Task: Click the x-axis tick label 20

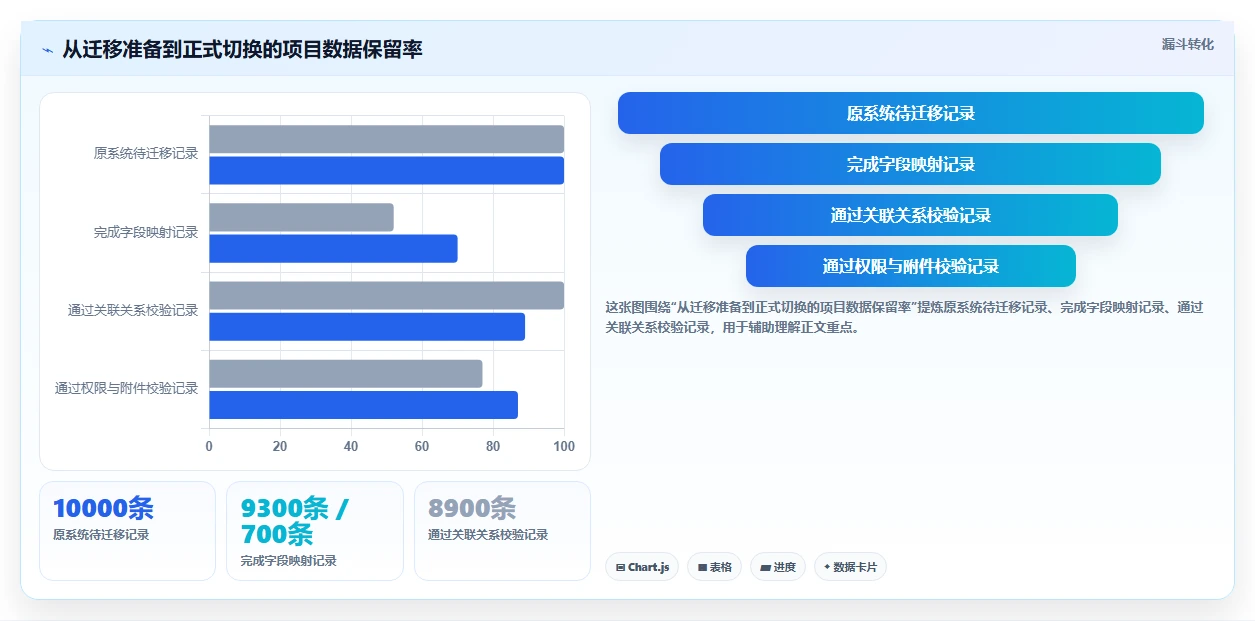Action: click(x=280, y=446)
